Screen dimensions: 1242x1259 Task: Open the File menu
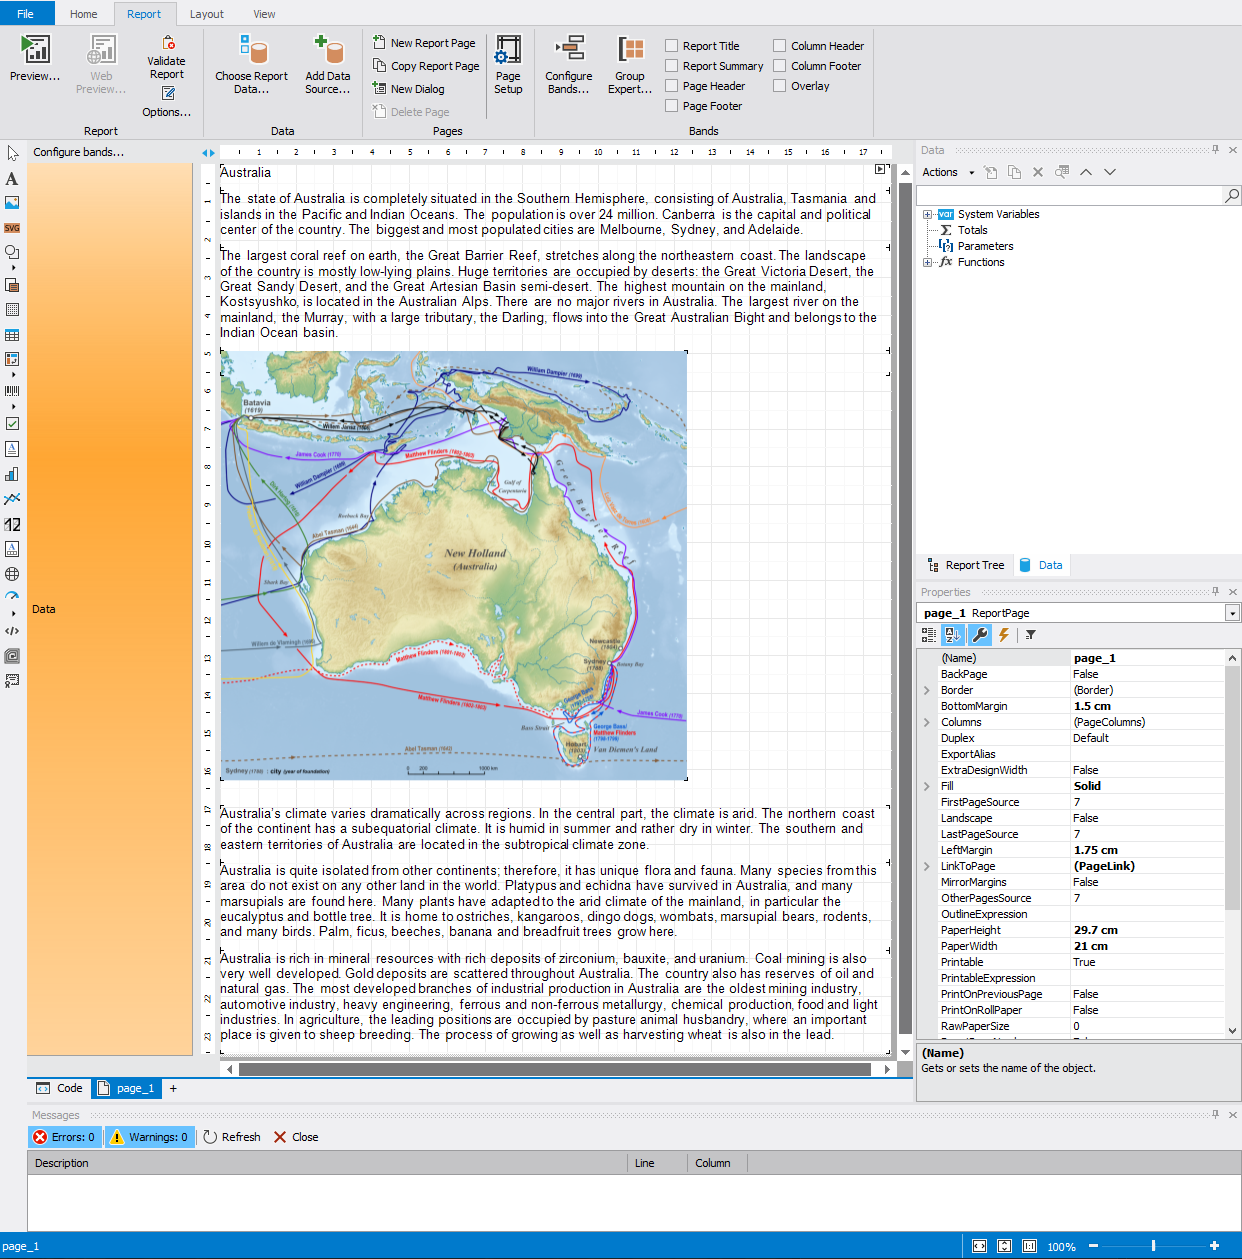tap(26, 14)
